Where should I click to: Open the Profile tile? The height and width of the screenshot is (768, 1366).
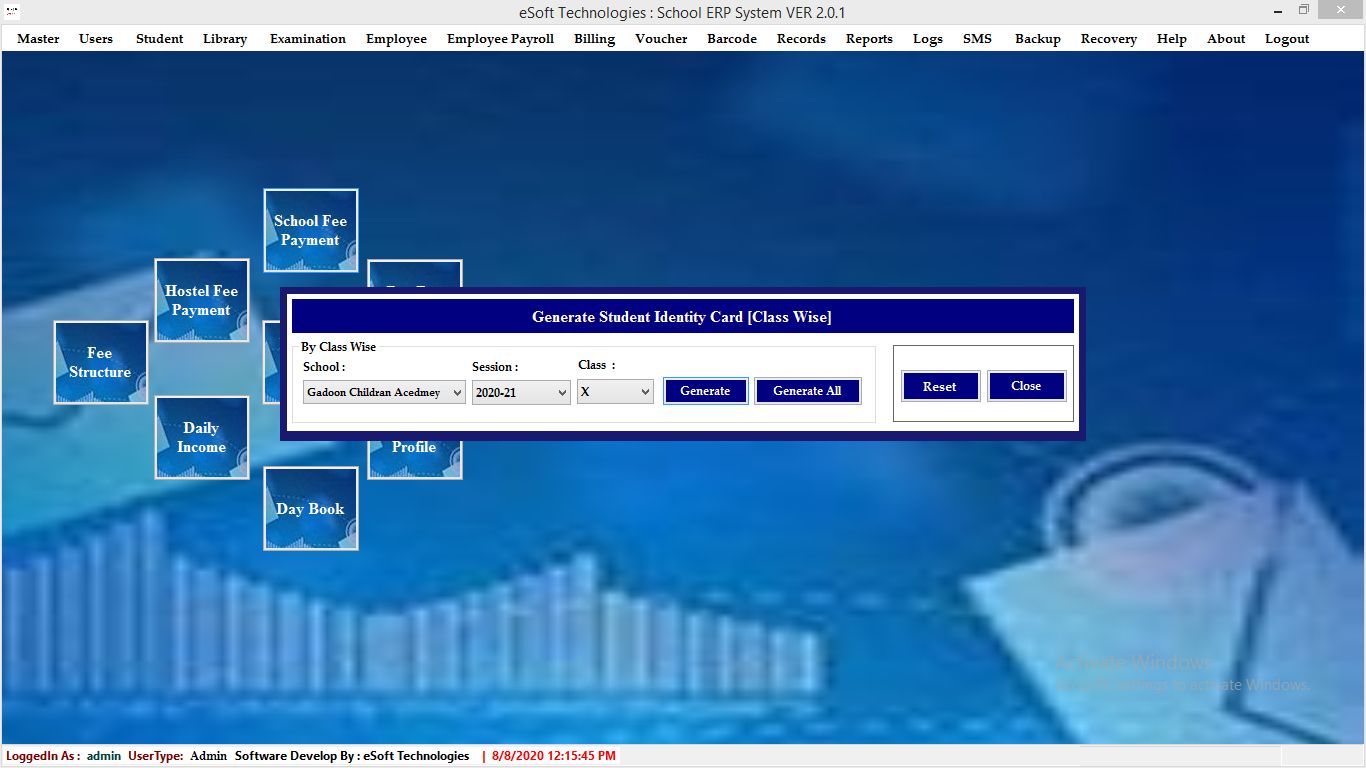click(x=414, y=458)
